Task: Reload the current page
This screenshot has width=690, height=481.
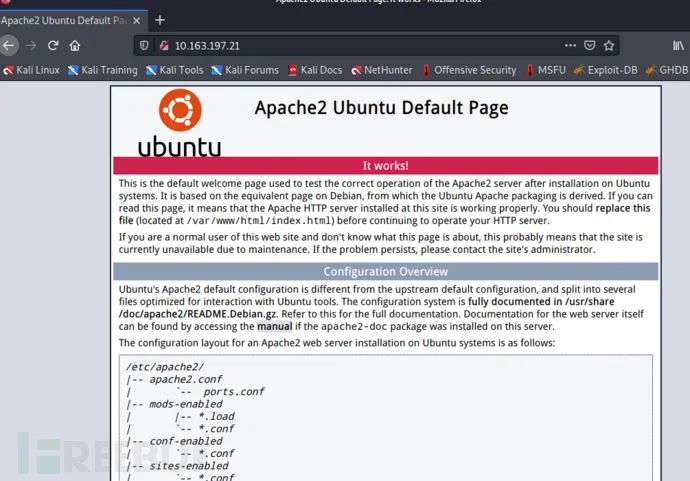Action: (x=53, y=45)
